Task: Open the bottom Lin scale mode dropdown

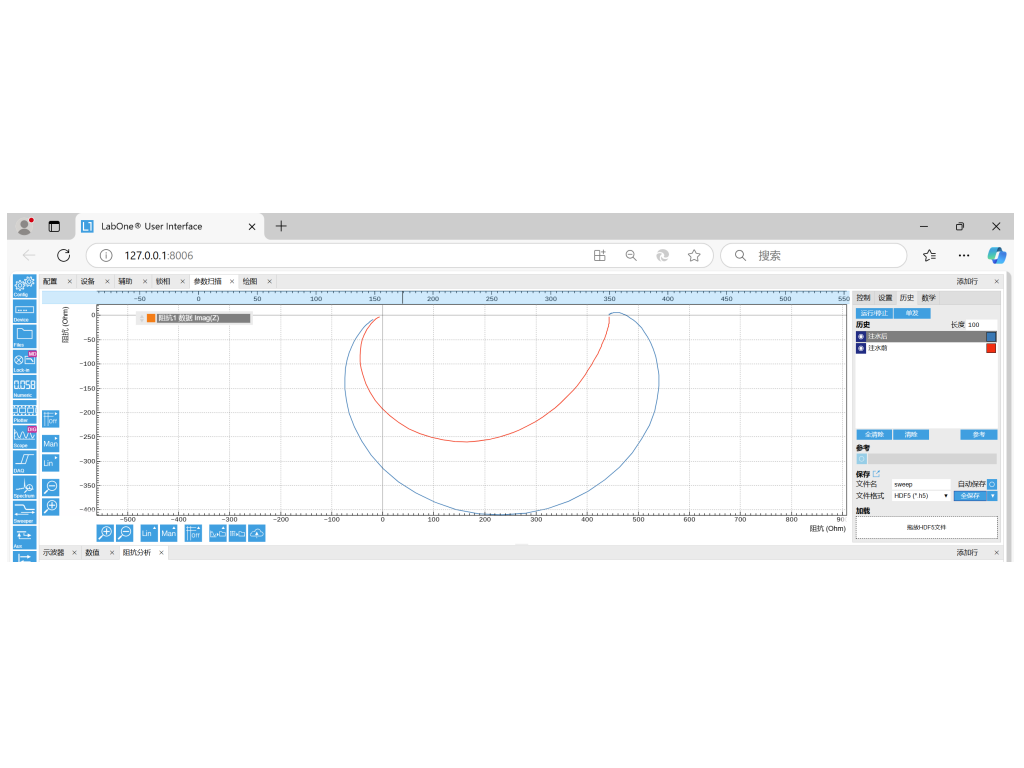Action: (149, 533)
